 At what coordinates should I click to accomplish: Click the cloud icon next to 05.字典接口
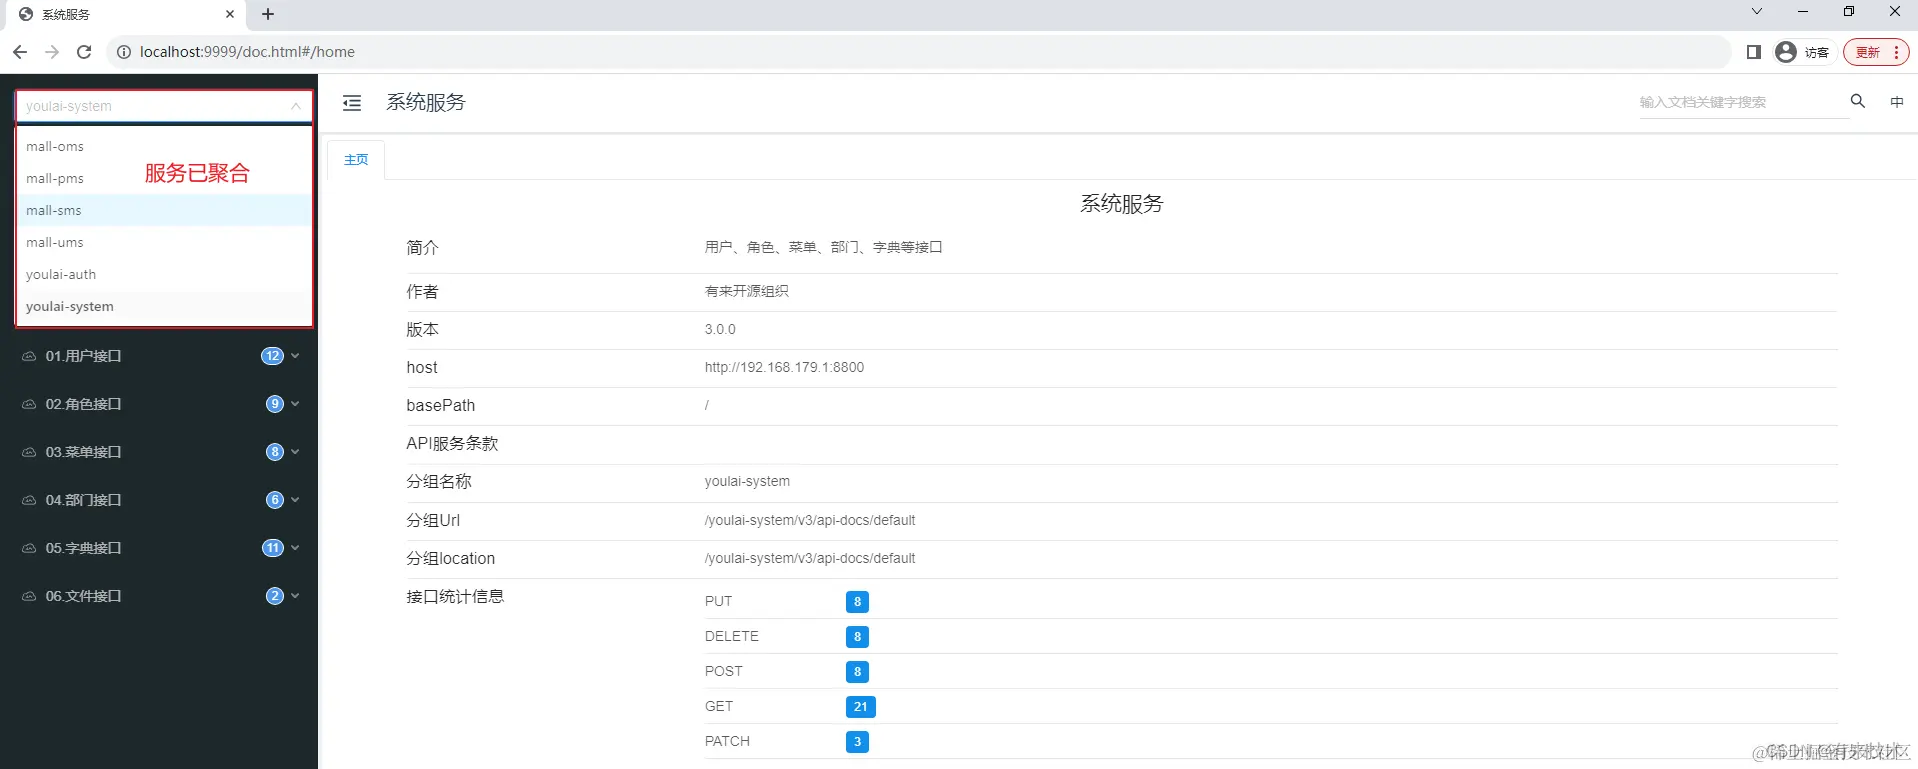(29, 548)
